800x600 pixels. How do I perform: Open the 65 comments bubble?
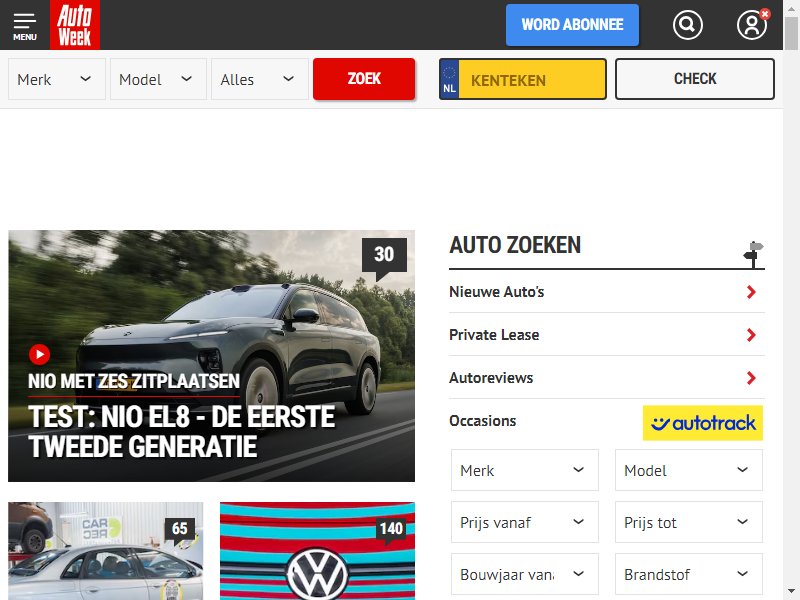coord(180,530)
